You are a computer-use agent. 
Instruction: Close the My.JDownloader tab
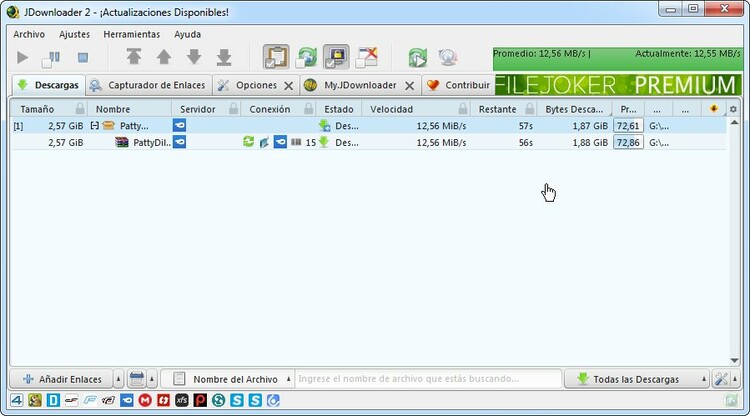(x=409, y=86)
